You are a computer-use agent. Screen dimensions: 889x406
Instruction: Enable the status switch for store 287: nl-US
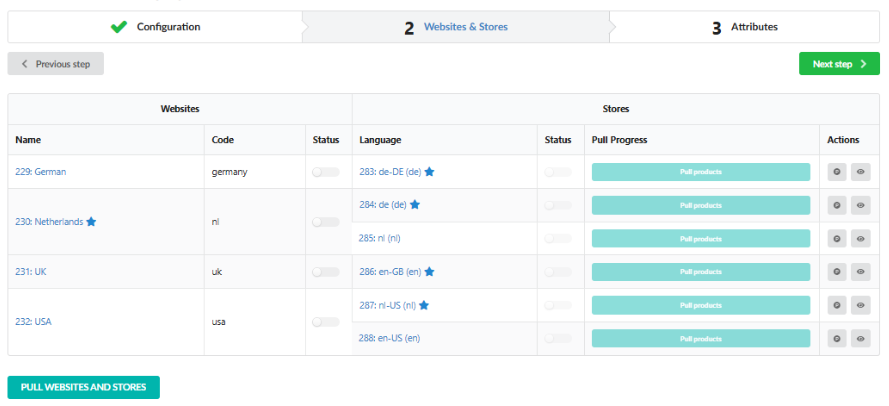(558, 306)
